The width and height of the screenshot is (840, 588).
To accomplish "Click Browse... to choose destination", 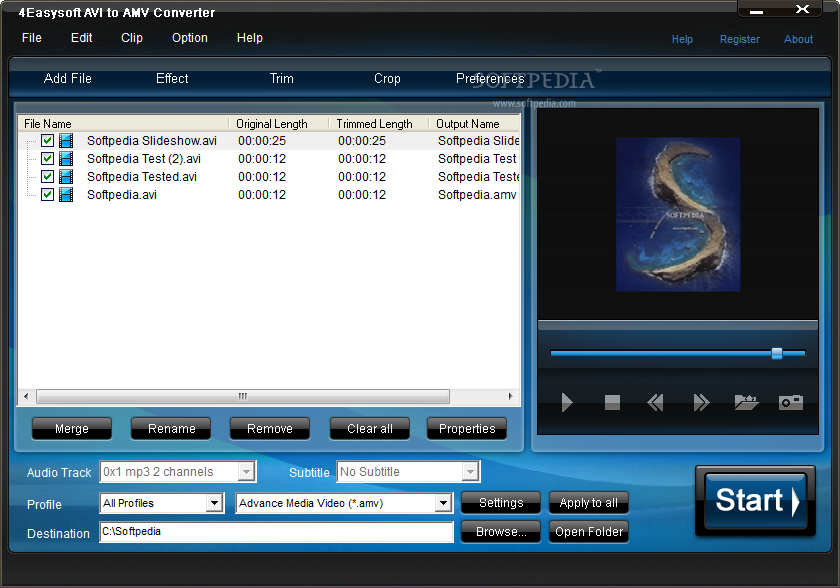I will tap(501, 532).
